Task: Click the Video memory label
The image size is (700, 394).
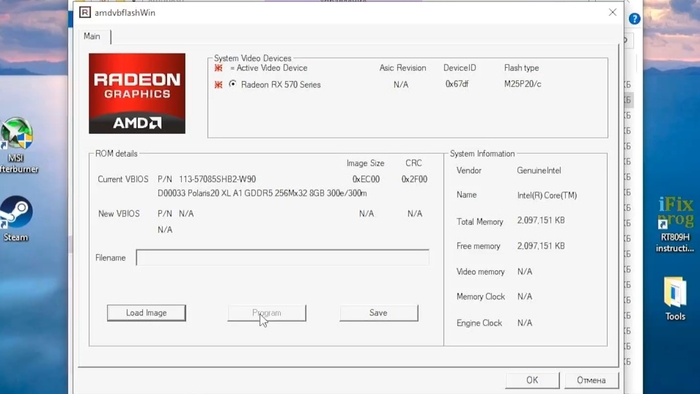Action: (480, 272)
